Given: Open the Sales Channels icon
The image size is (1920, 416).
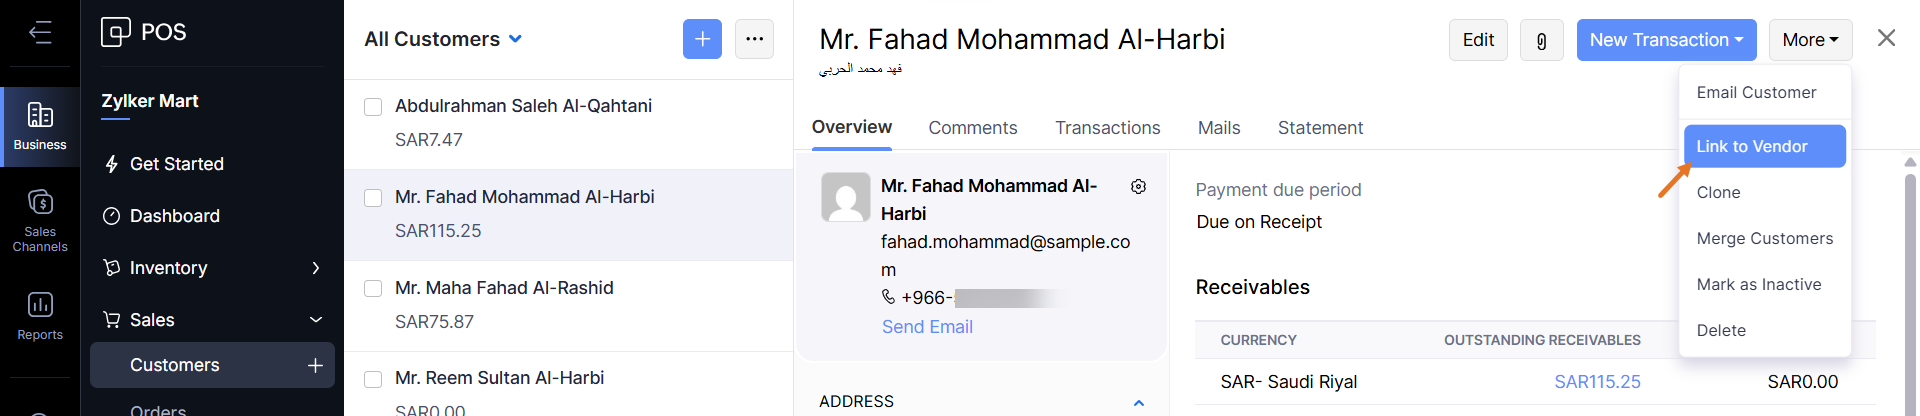Looking at the screenshot, I should (x=40, y=219).
